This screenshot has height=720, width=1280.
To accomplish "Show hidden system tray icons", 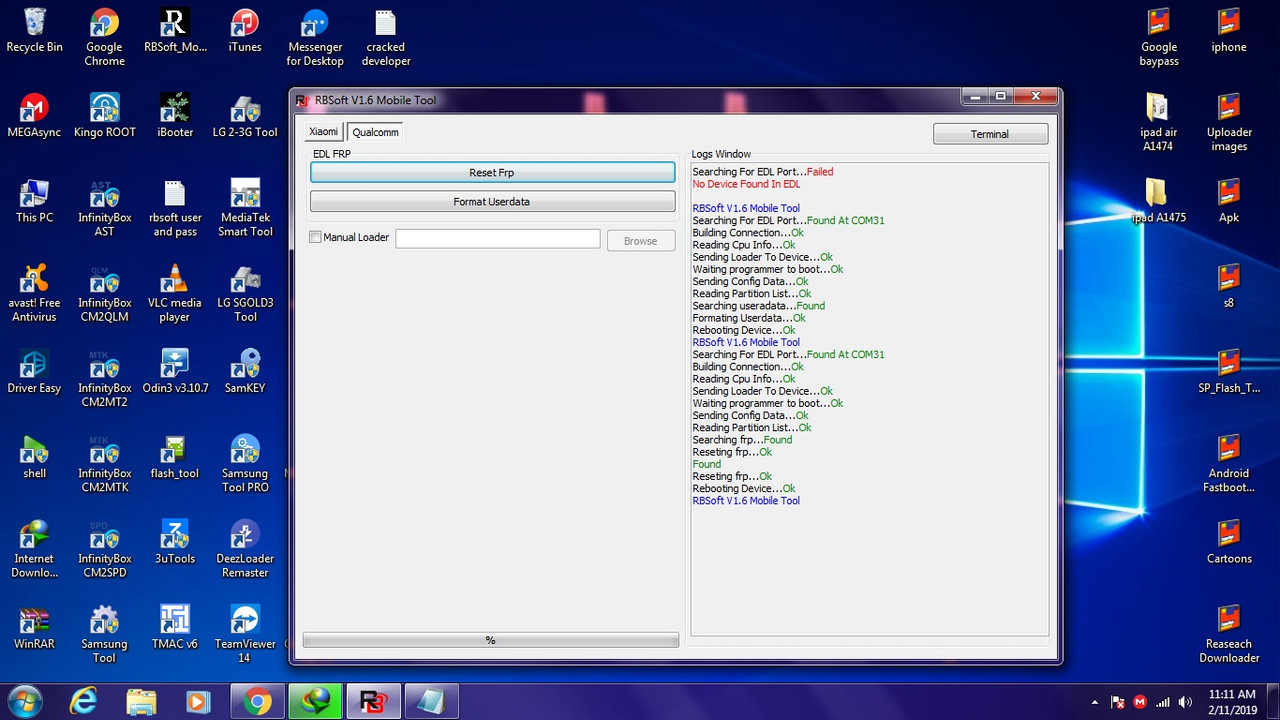I will 1095,702.
